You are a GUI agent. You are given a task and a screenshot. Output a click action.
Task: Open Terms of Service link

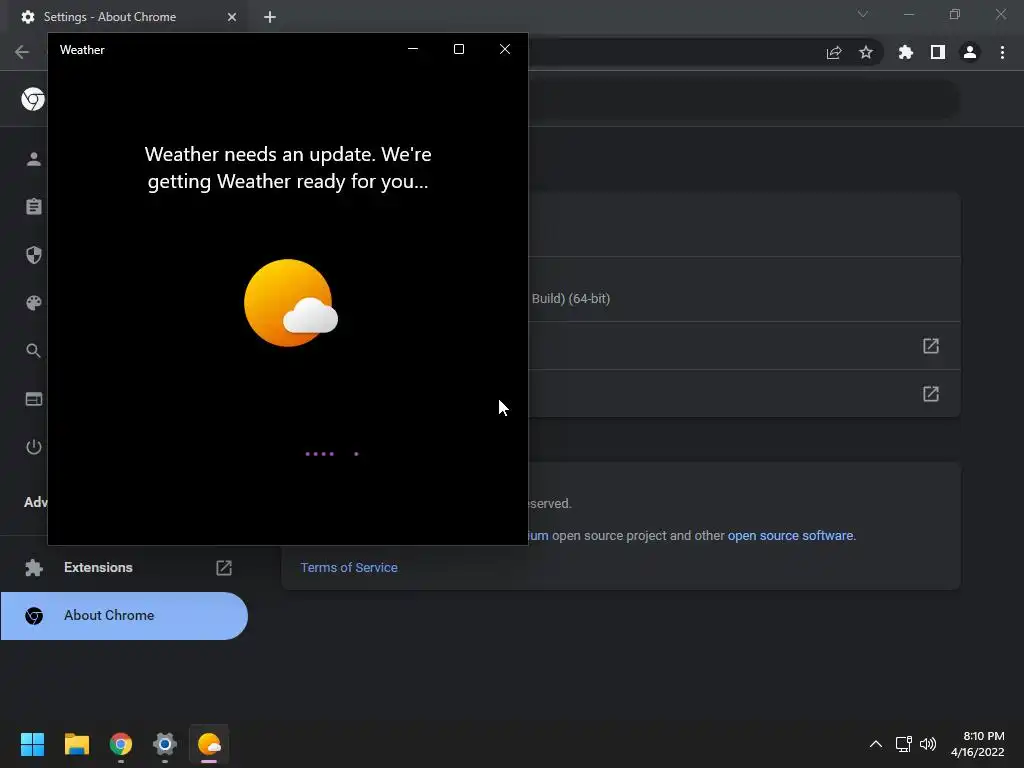pyautogui.click(x=349, y=568)
